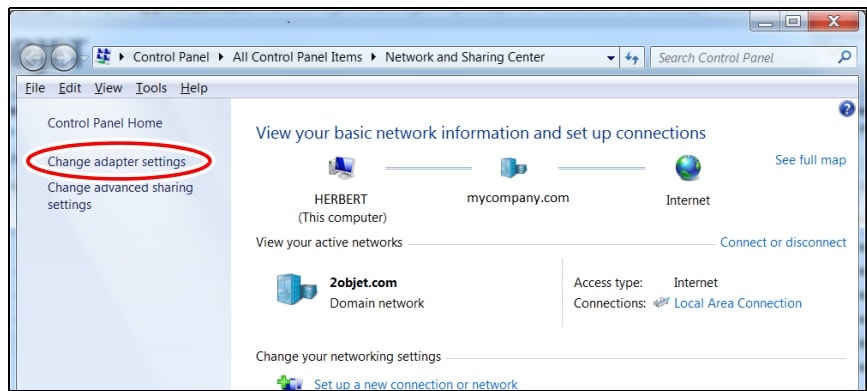Click the Change your networking settings heading

pyautogui.click(x=348, y=356)
